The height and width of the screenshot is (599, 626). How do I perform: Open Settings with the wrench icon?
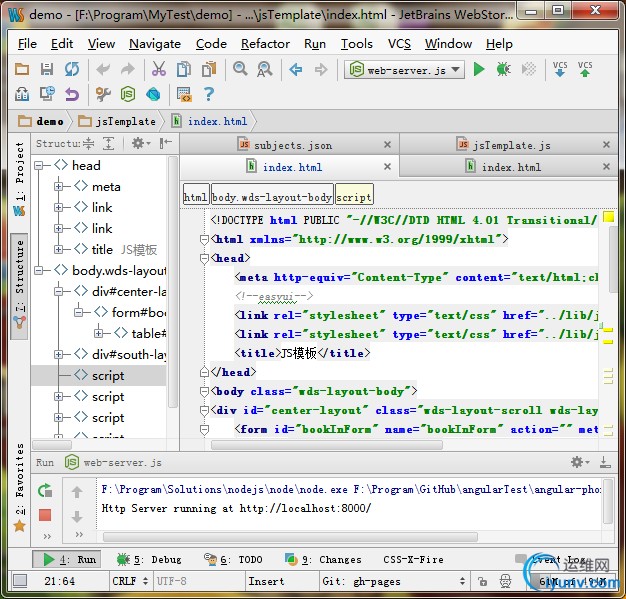(103, 95)
